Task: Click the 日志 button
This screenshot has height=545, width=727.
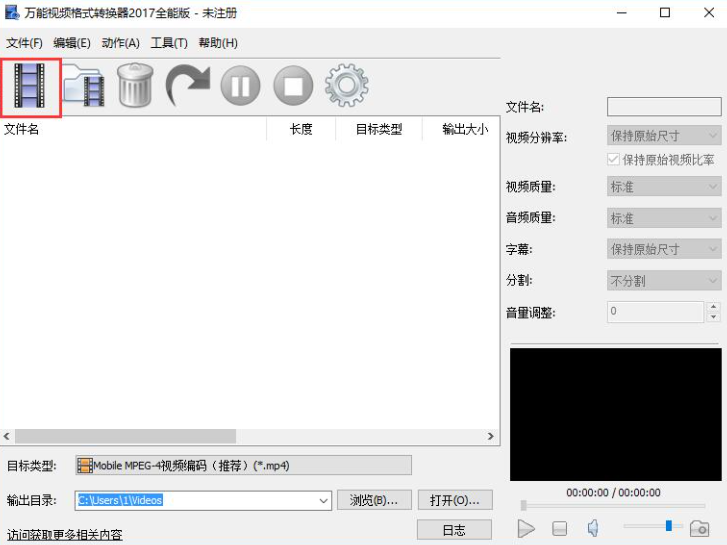Action: [x=454, y=530]
